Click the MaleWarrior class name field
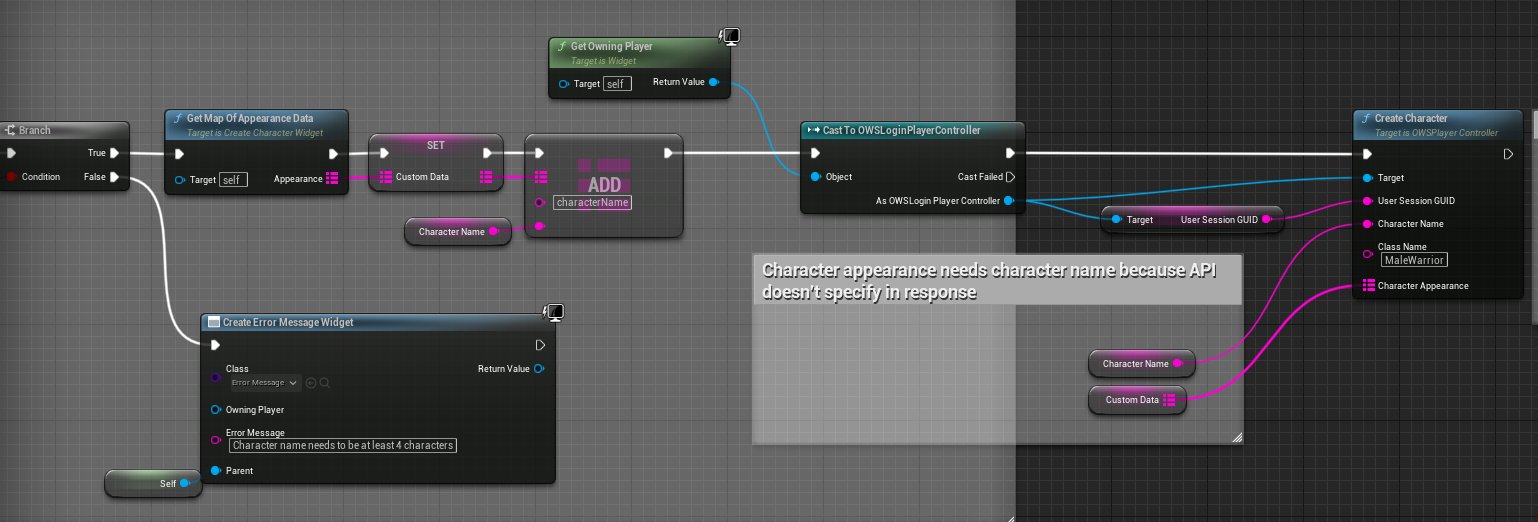This screenshot has width=1538, height=522. pyautogui.click(x=1414, y=260)
